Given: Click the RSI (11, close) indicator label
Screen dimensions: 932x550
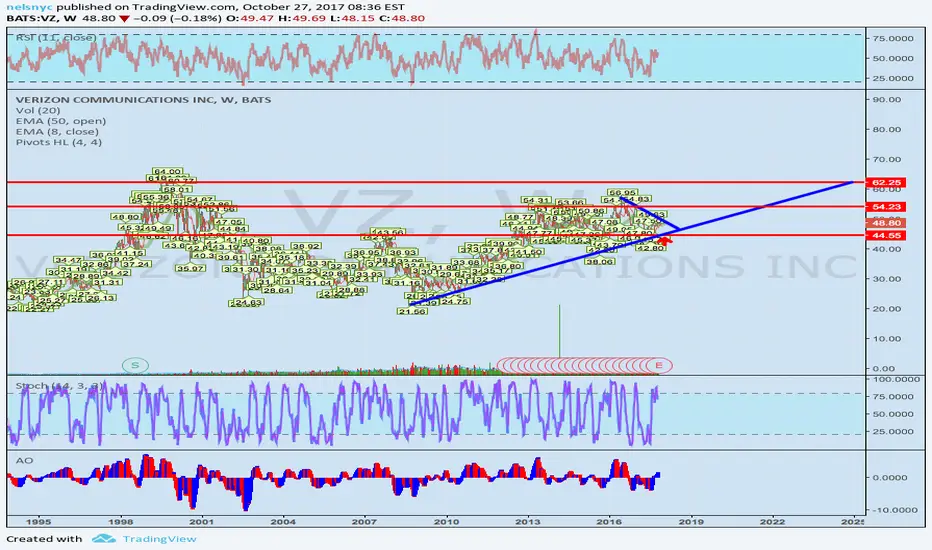Looking at the screenshot, I should coord(56,37).
